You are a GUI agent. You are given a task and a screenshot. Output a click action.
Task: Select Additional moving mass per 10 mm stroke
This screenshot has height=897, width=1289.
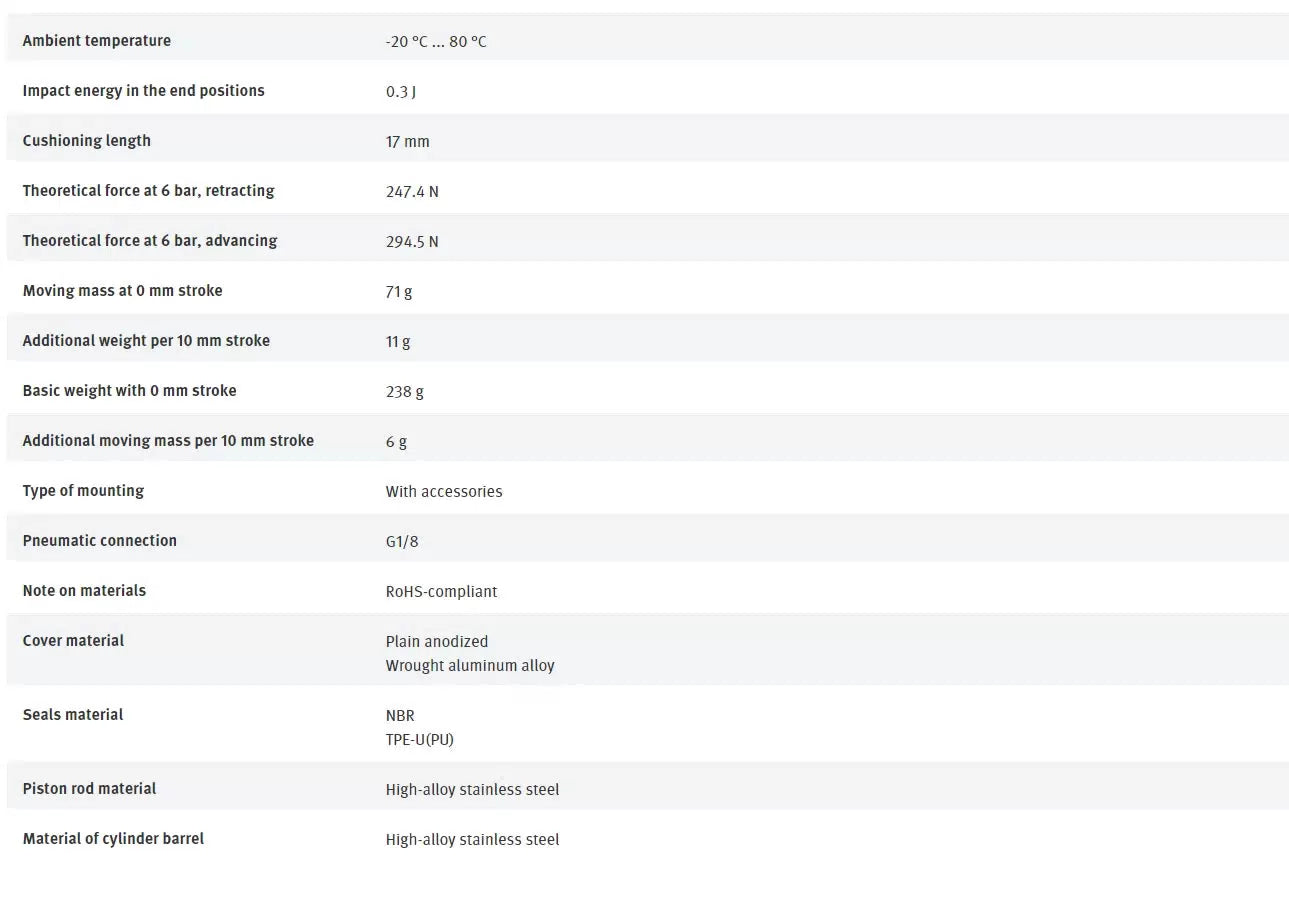pos(168,441)
